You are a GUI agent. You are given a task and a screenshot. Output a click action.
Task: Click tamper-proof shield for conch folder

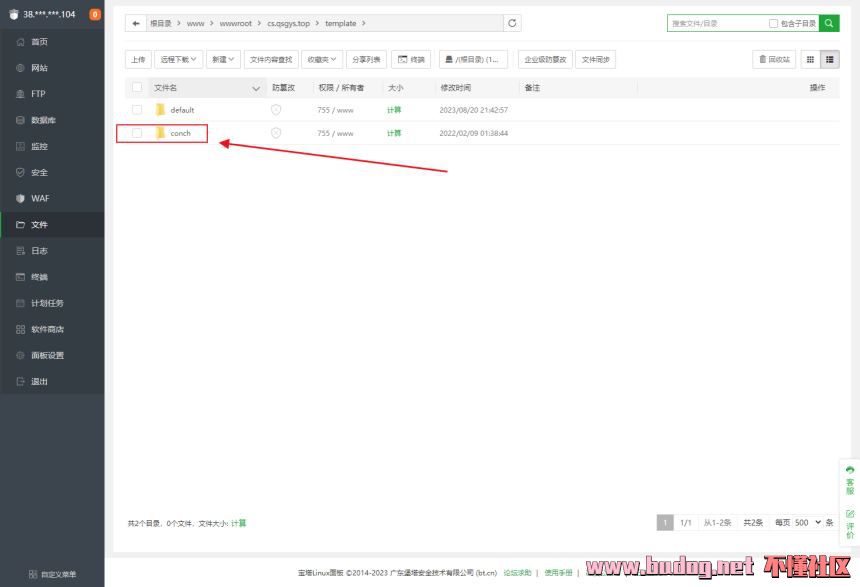point(276,133)
